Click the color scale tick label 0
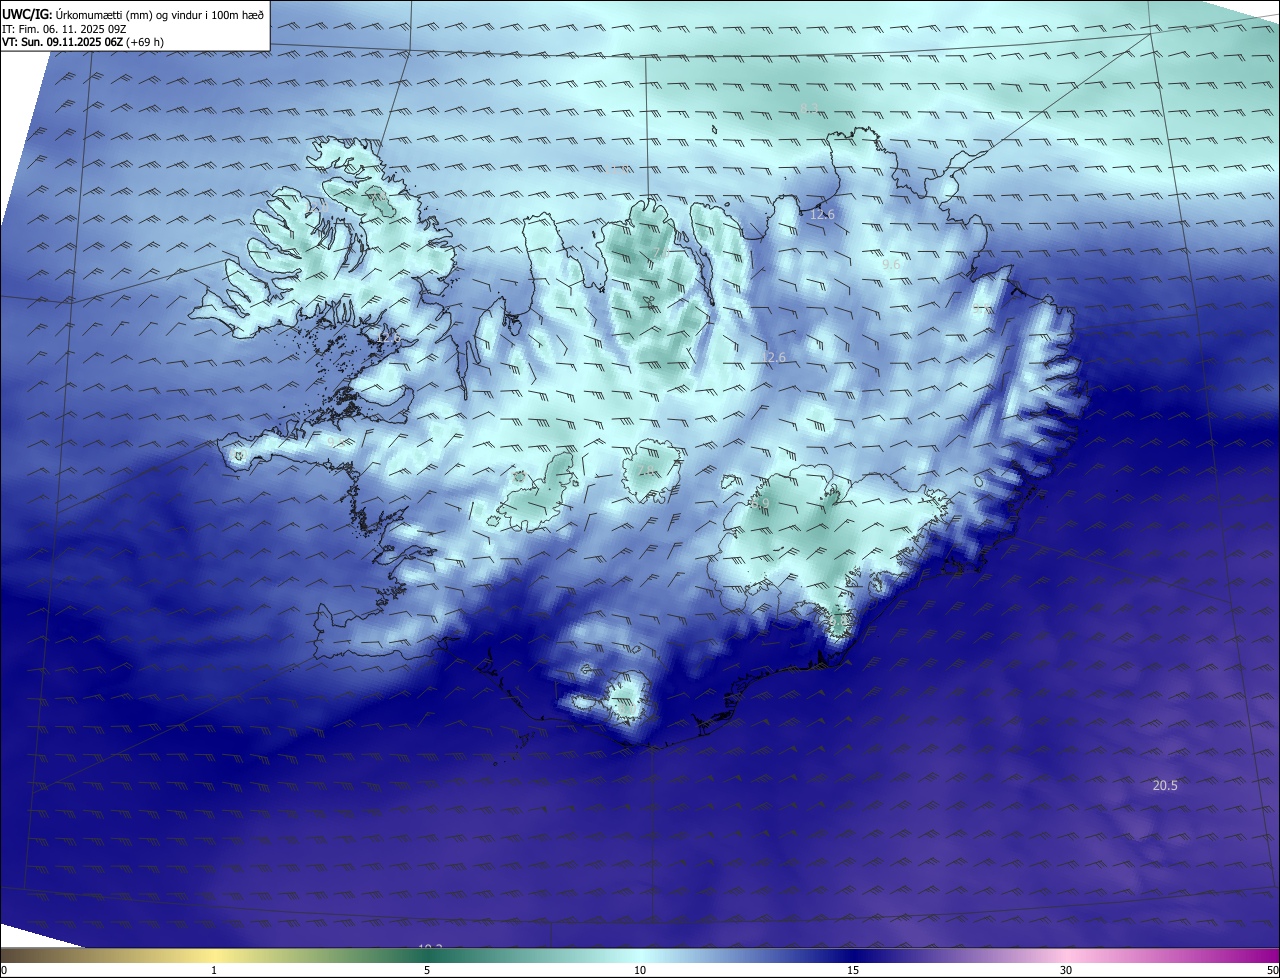 click(4, 970)
